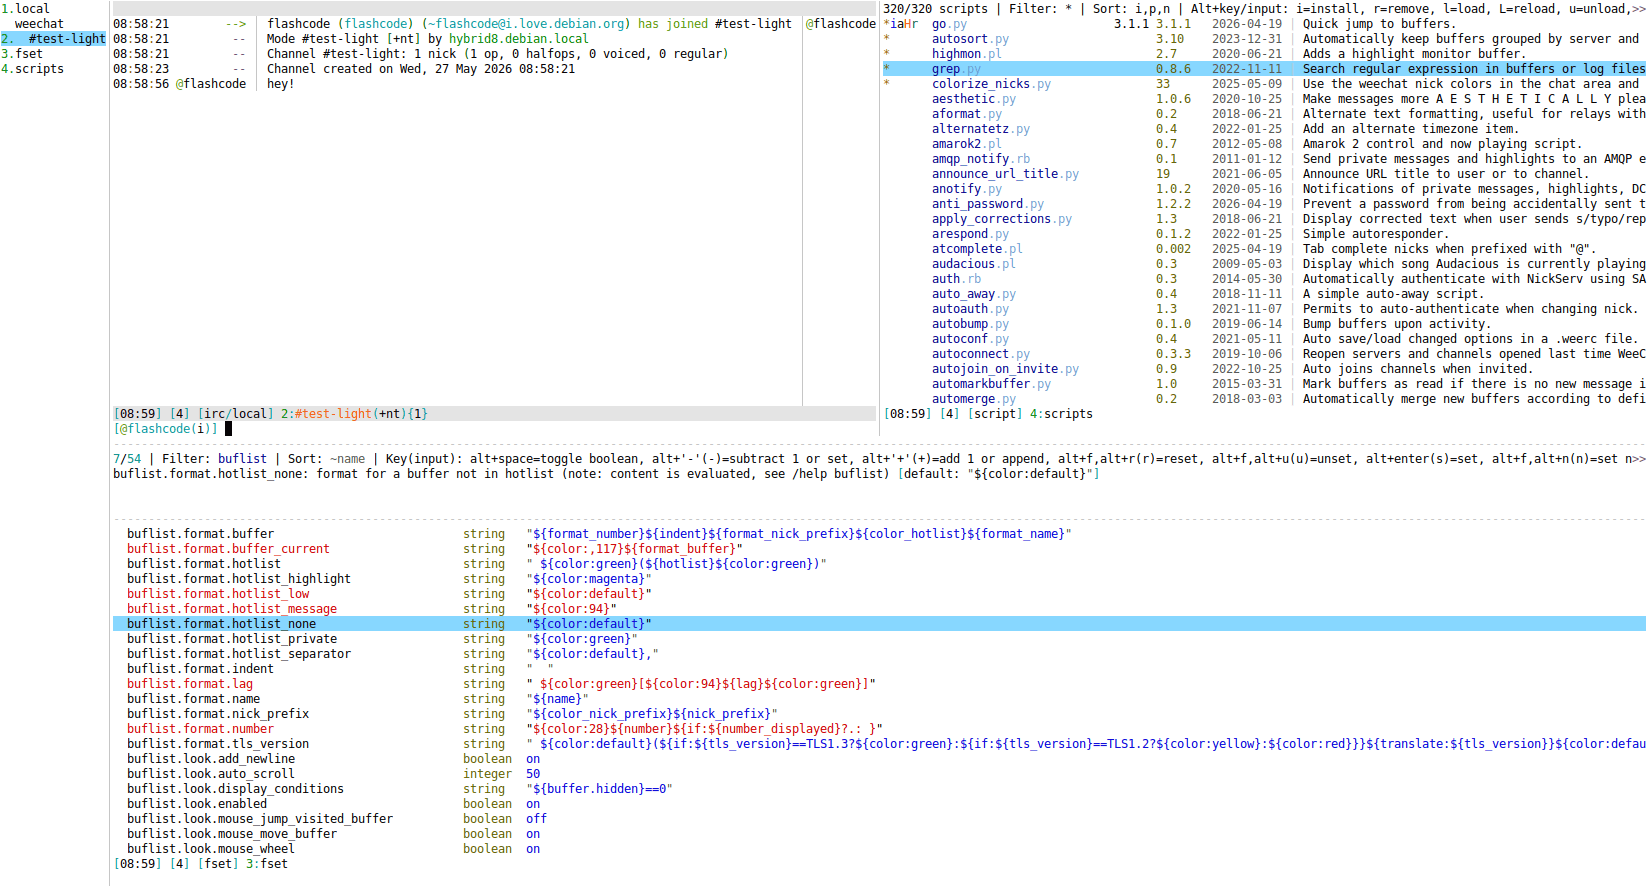Toggle buflist.look.mouse_move_buffer value on
The height and width of the screenshot is (891, 1648).
[x=533, y=834]
